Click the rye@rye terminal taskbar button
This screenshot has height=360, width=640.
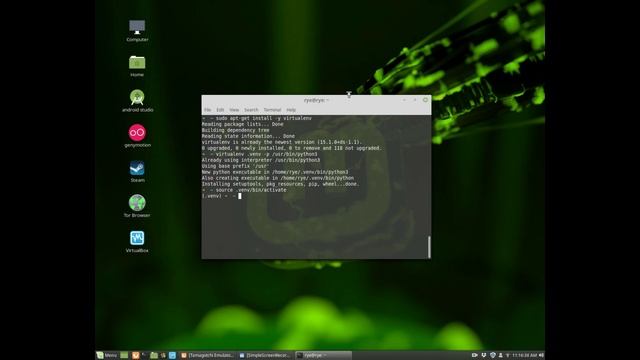click(323, 356)
